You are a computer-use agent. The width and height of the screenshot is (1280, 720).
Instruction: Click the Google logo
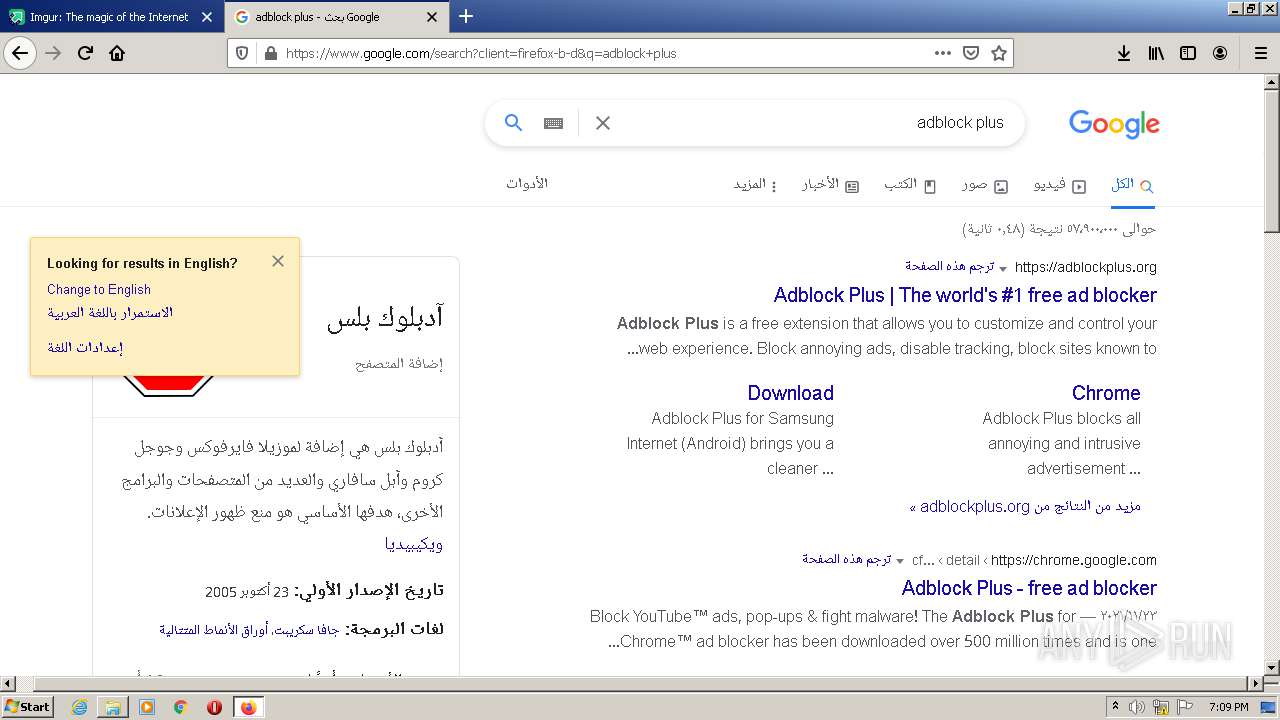pyautogui.click(x=1114, y=123)
